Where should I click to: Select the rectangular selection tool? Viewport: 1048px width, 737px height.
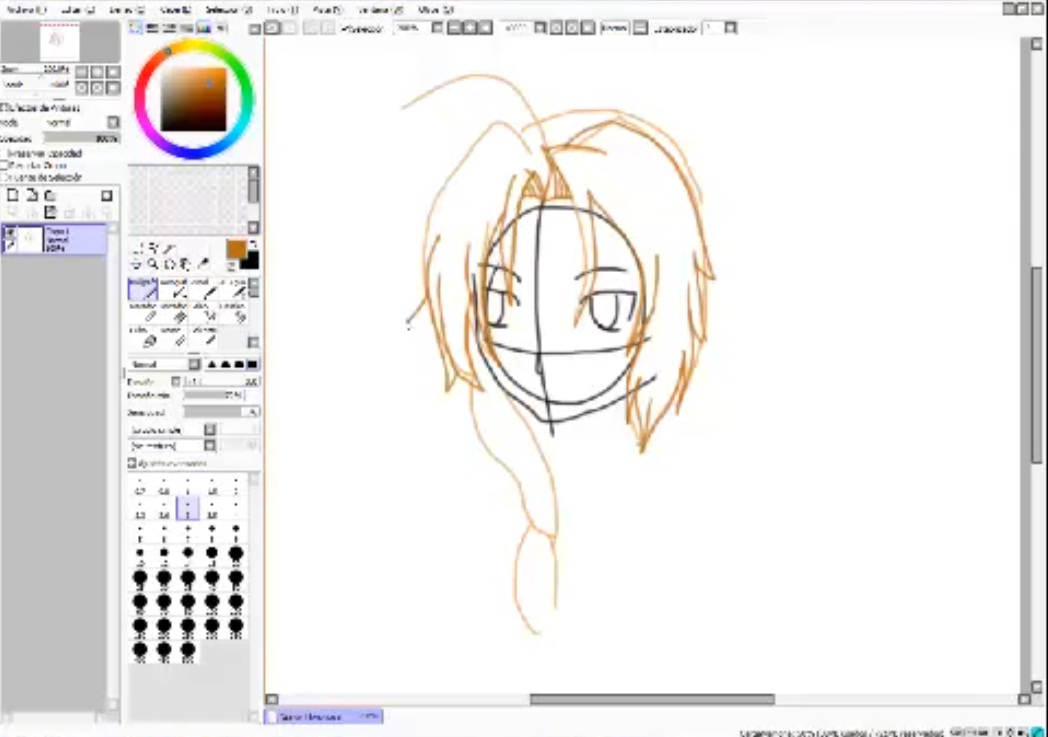click(x=138, y=249)
